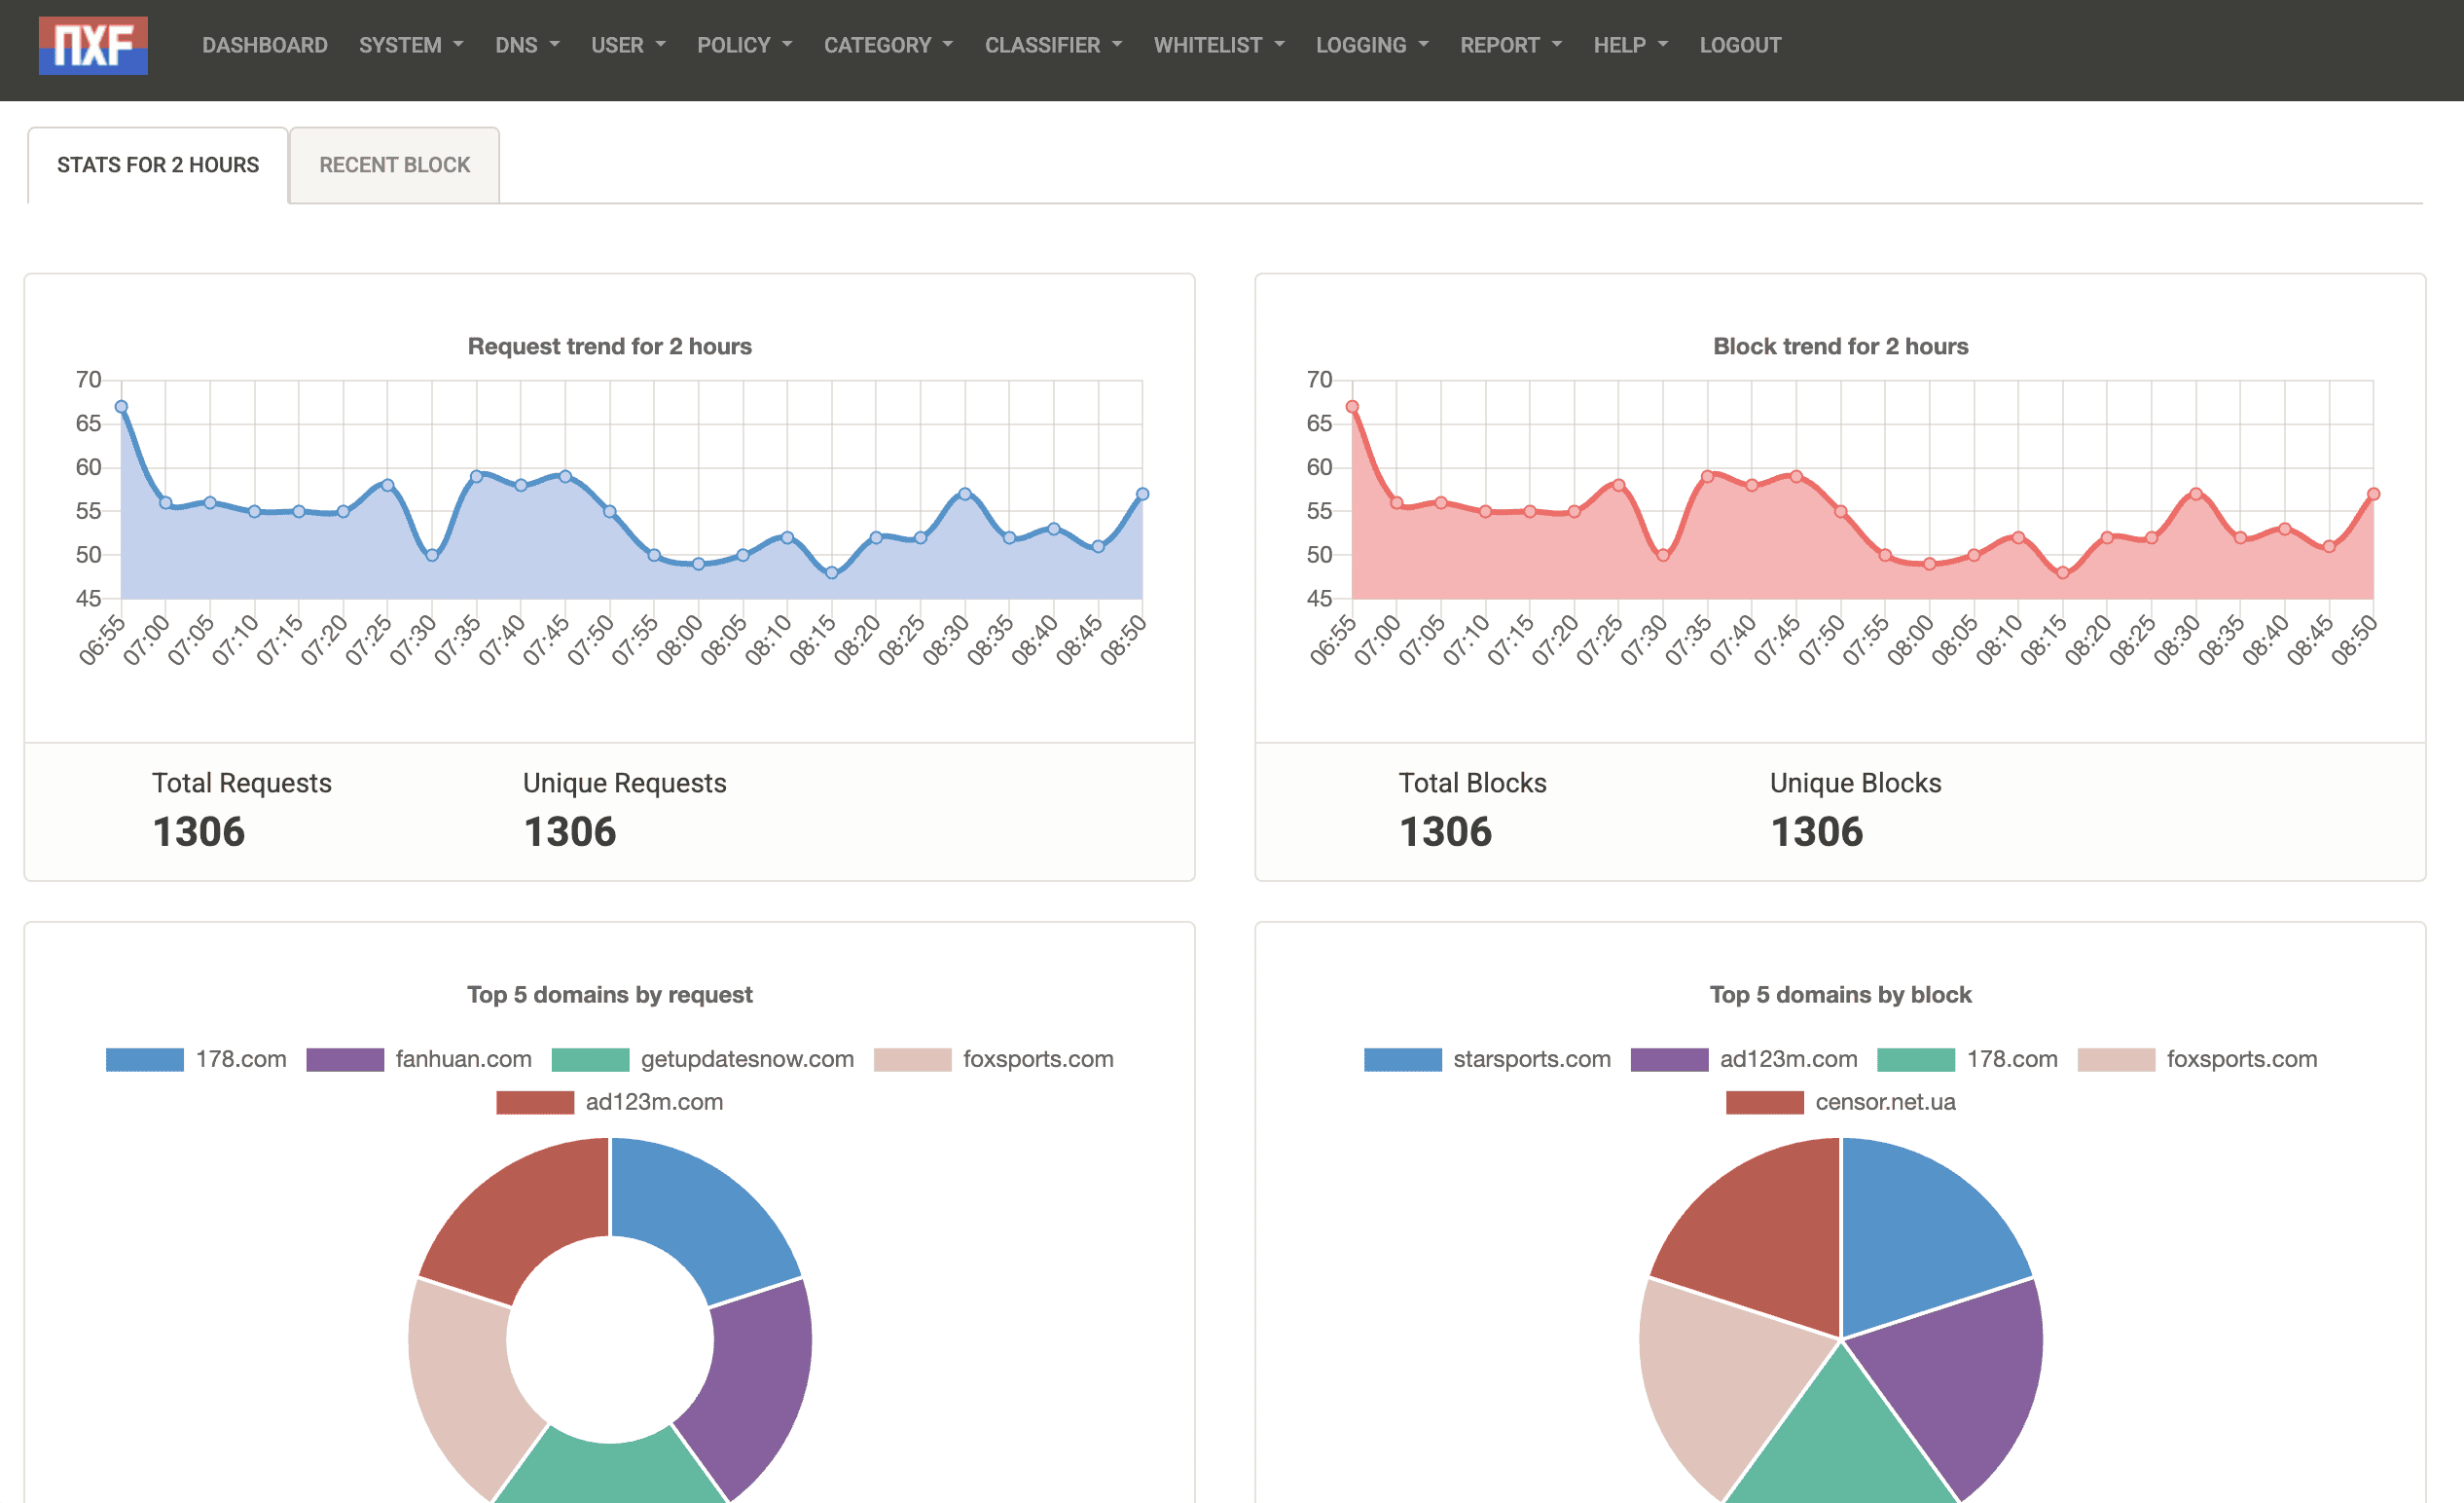Open the SYSTEM dropdown menu
The height and width of the screenshot is (1503, 2464).
(x=410, y=46)
